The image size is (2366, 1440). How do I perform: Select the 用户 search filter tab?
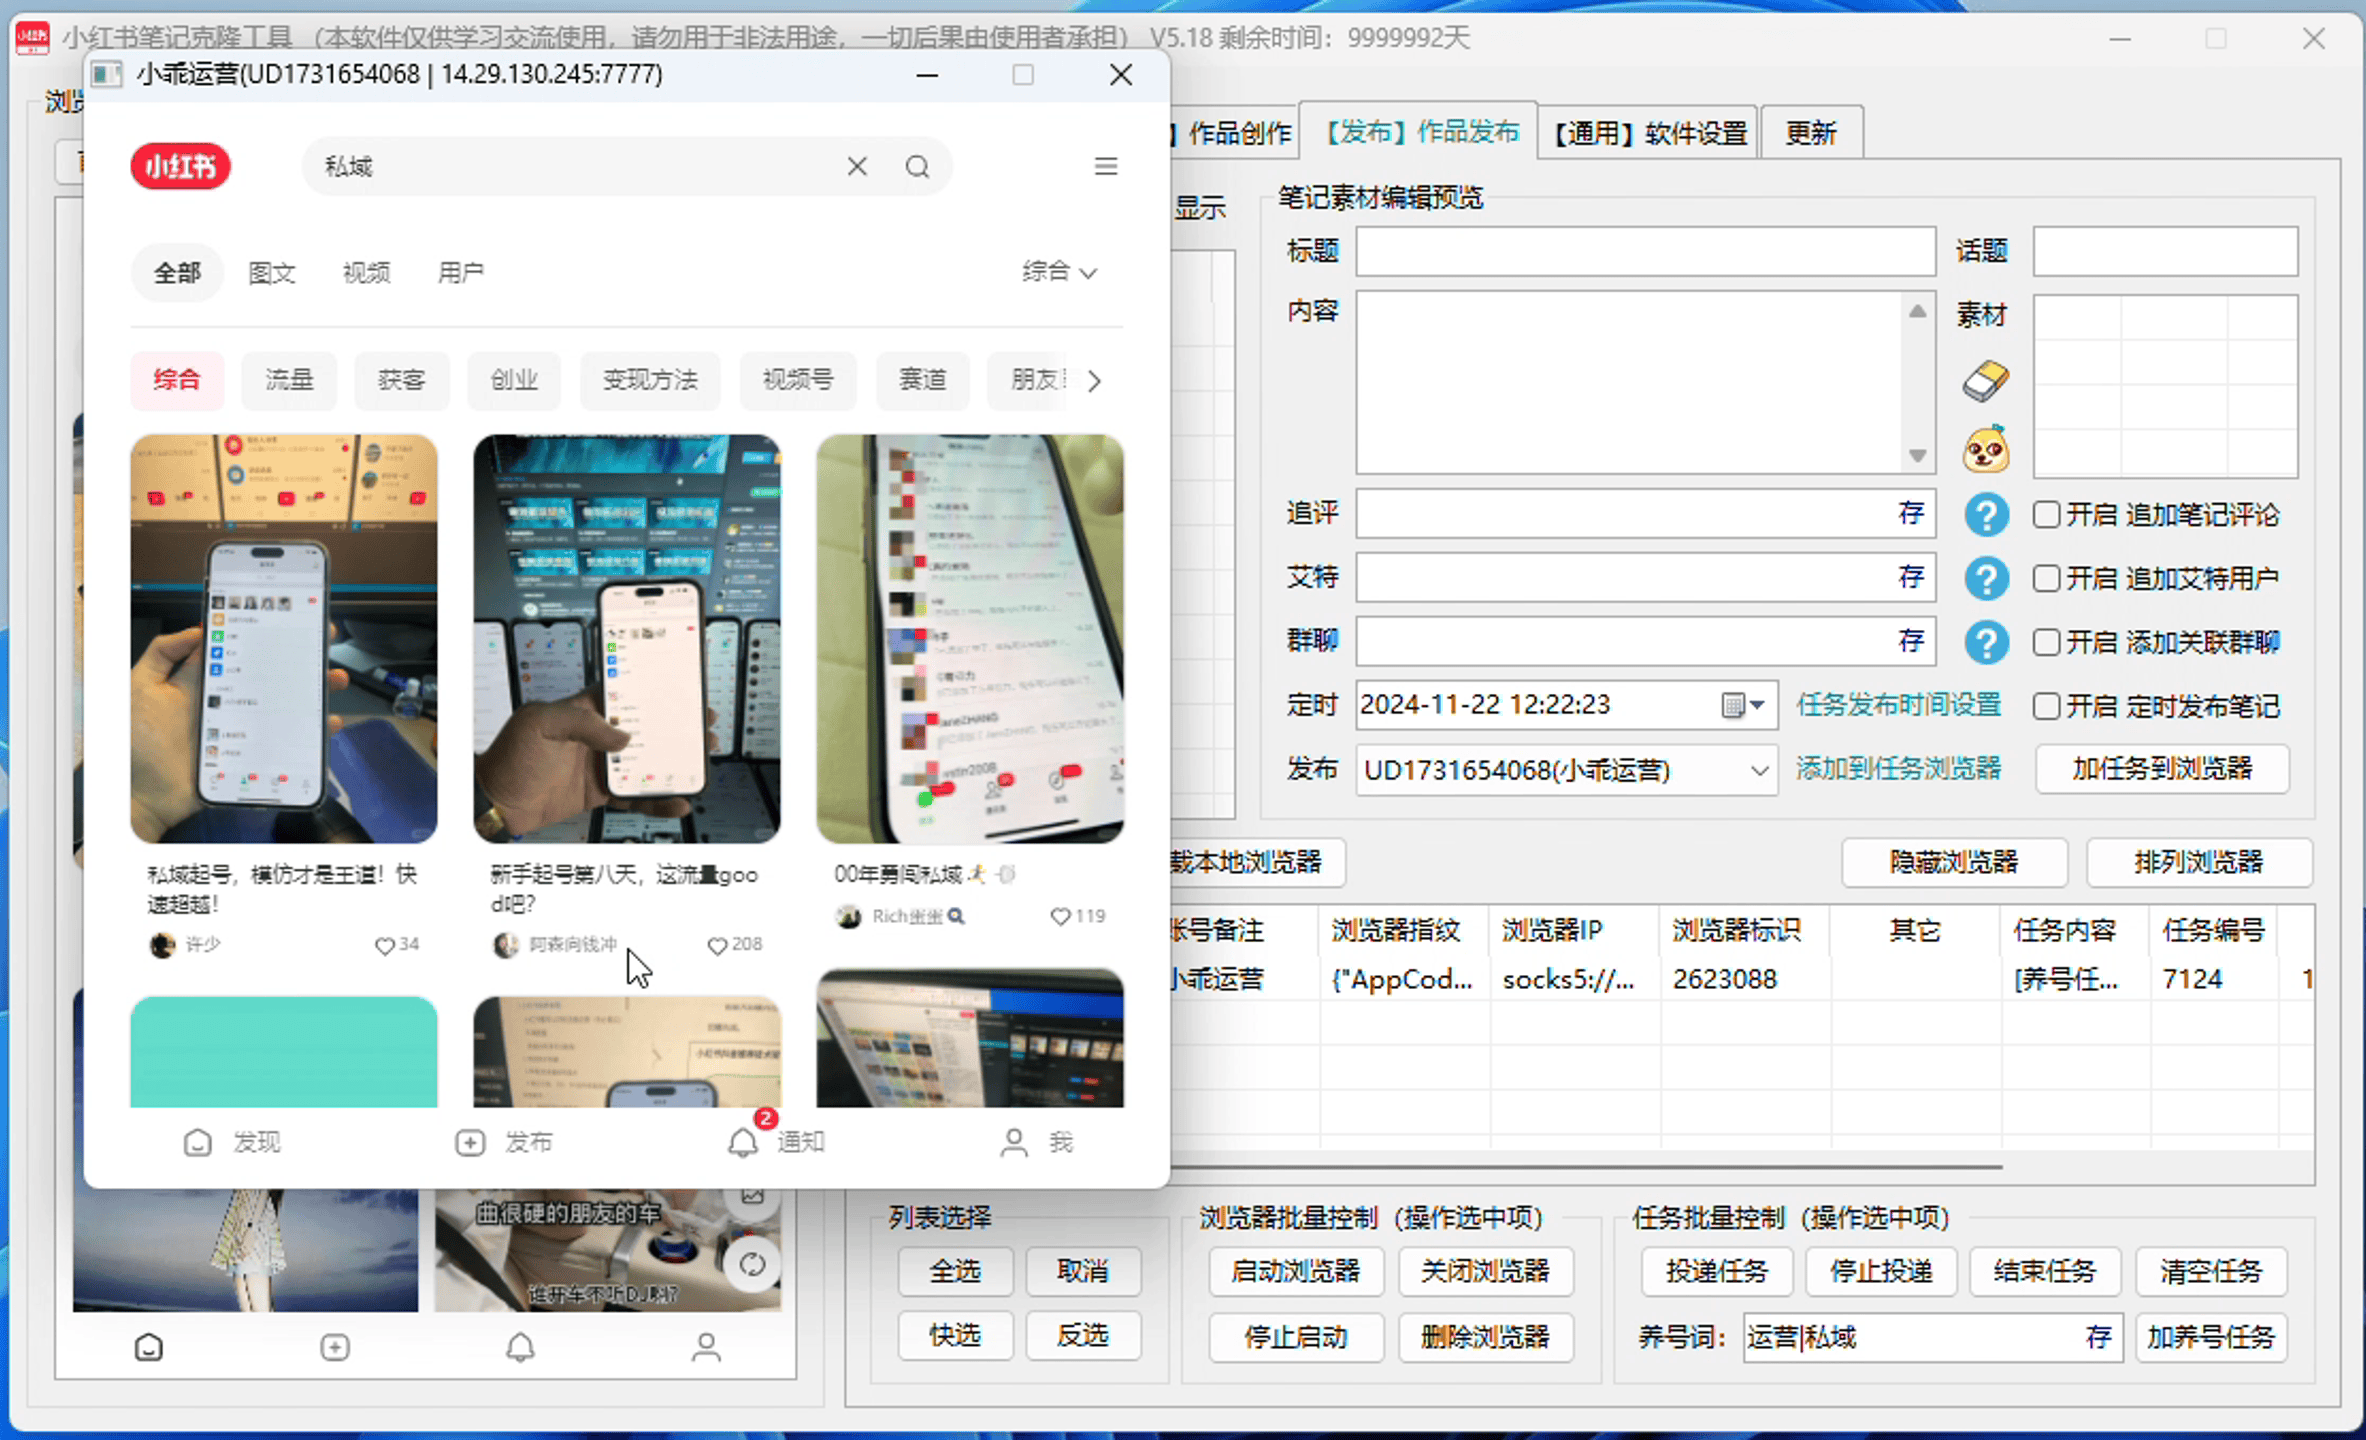(460, 273)
